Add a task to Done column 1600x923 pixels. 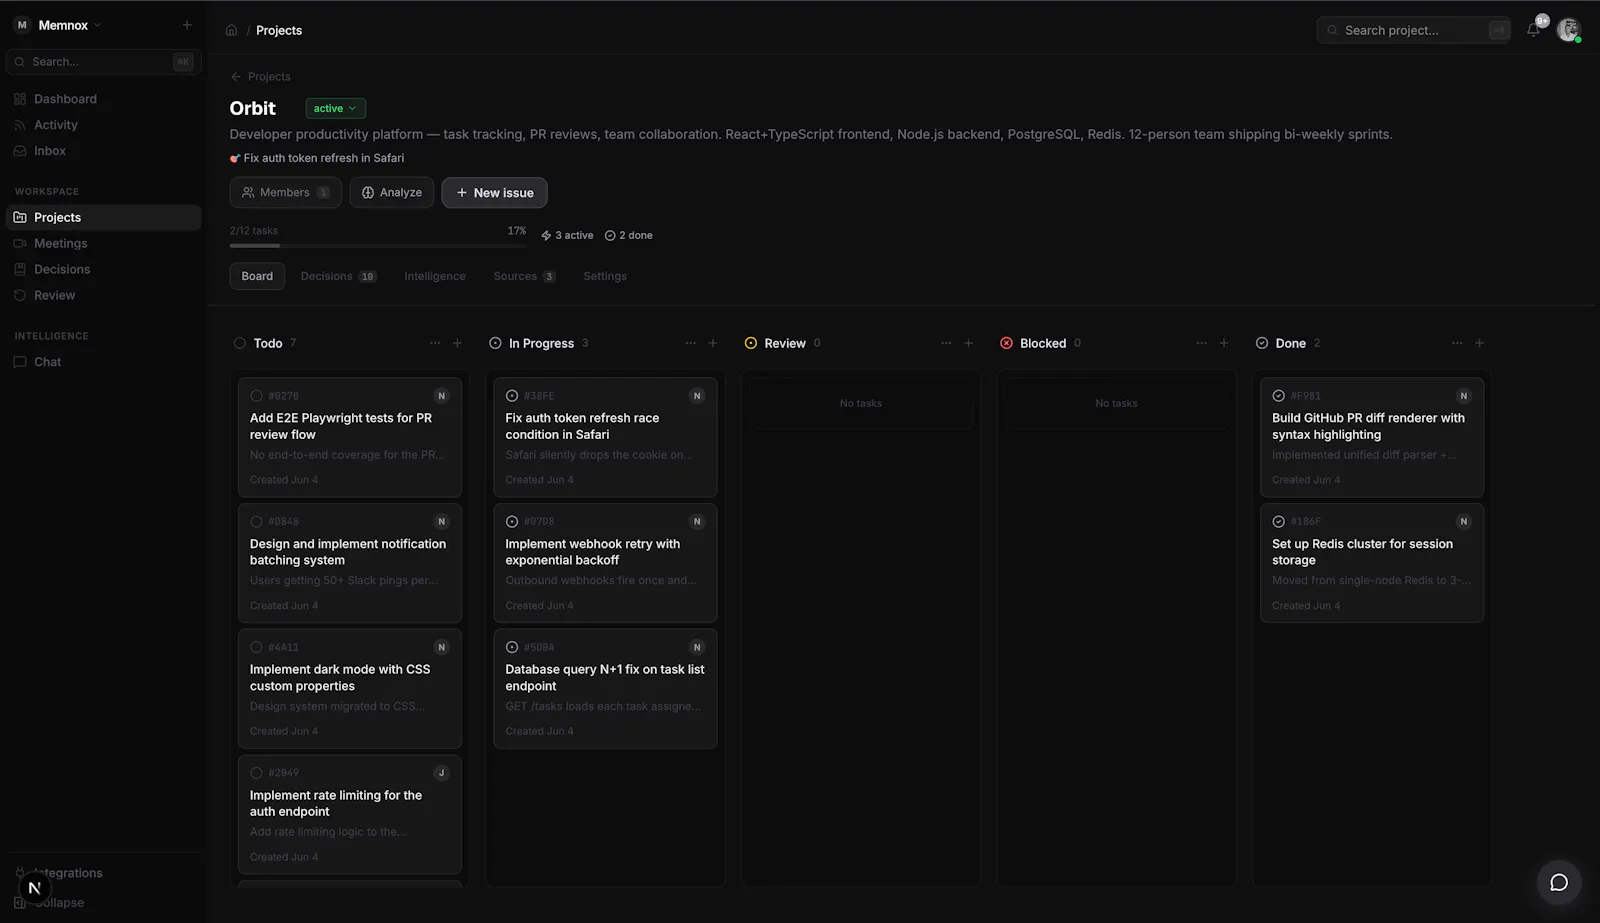(x=1480, y=343)
